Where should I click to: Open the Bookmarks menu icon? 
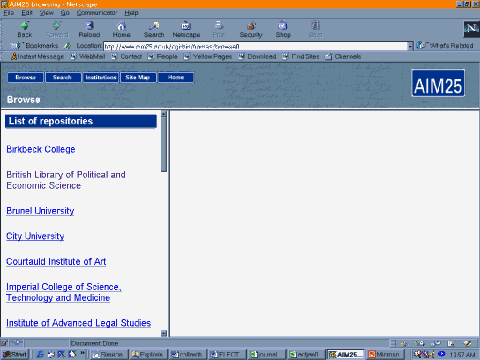(34, 46)
